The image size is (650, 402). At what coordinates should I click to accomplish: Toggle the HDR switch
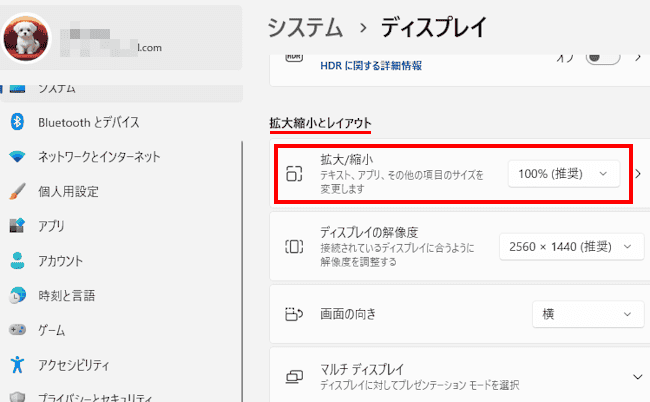[x=603, y=58]
